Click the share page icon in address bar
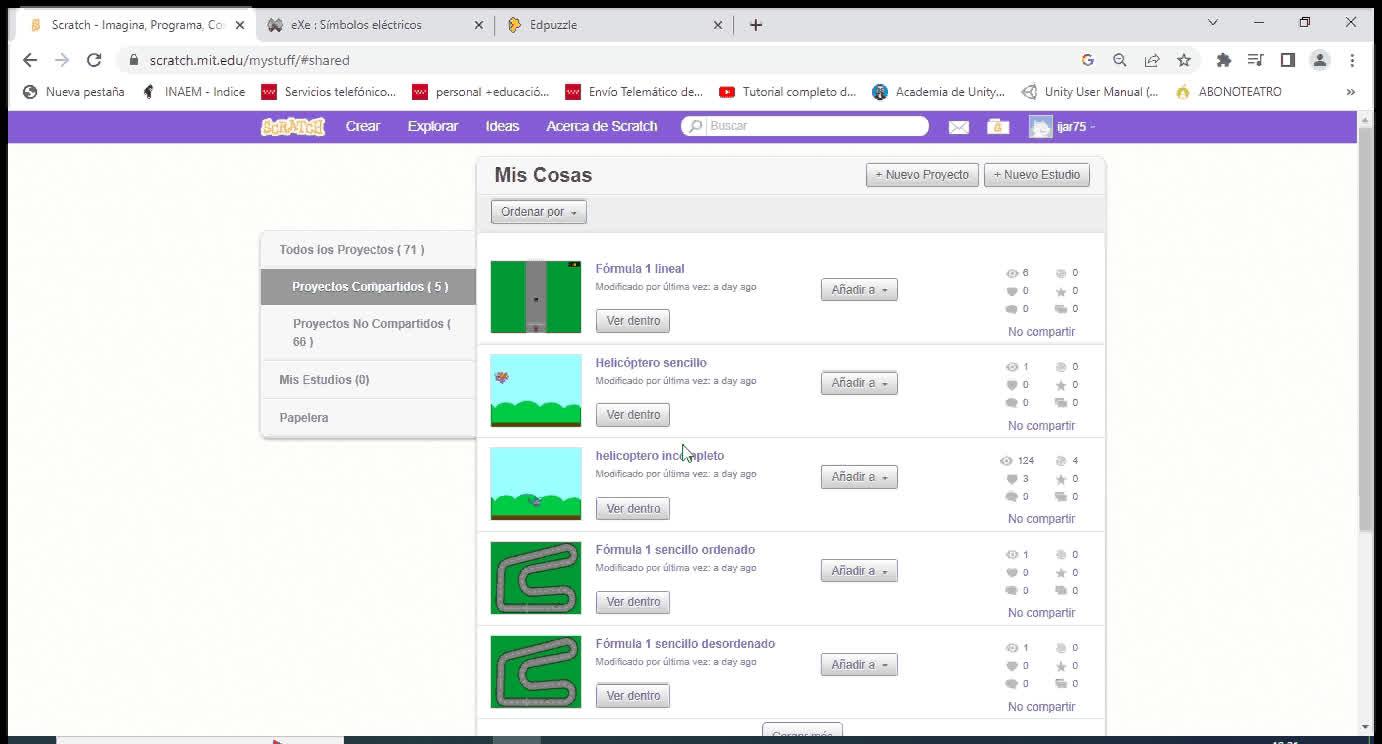This screenshot has height=744, width=1382. point(1152,60)
